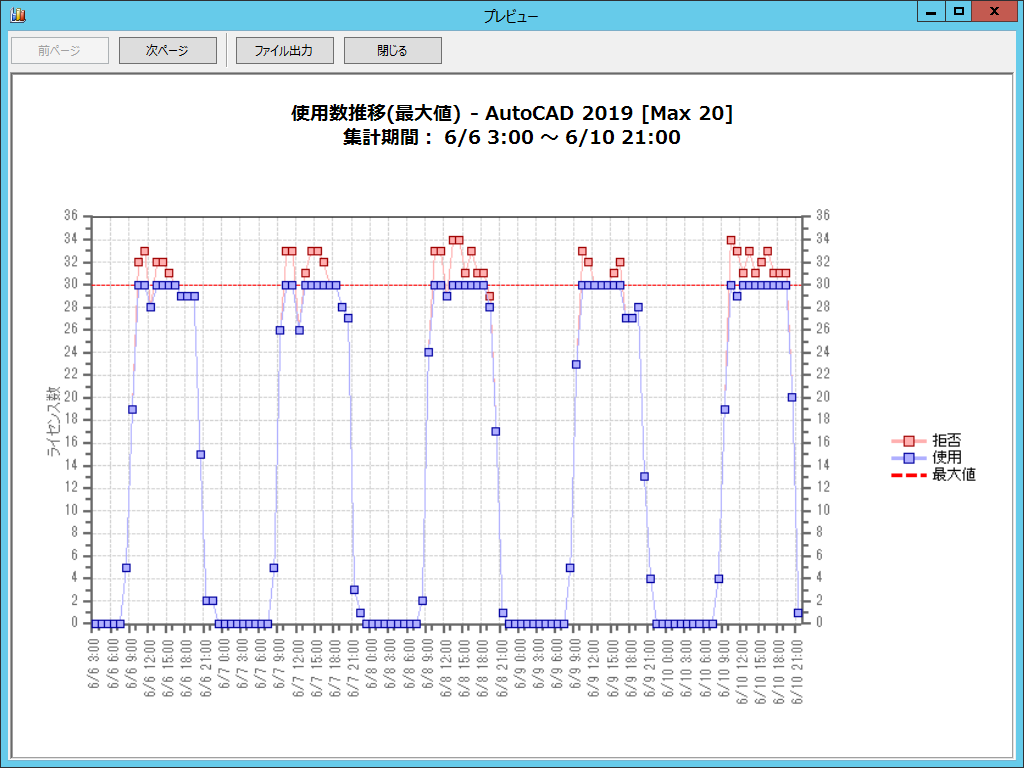Image resolution: width=1024 pixels, height=768 pixels.
Task: Select the blue data point at 23 on 6/9
Action: pos(576,364)
